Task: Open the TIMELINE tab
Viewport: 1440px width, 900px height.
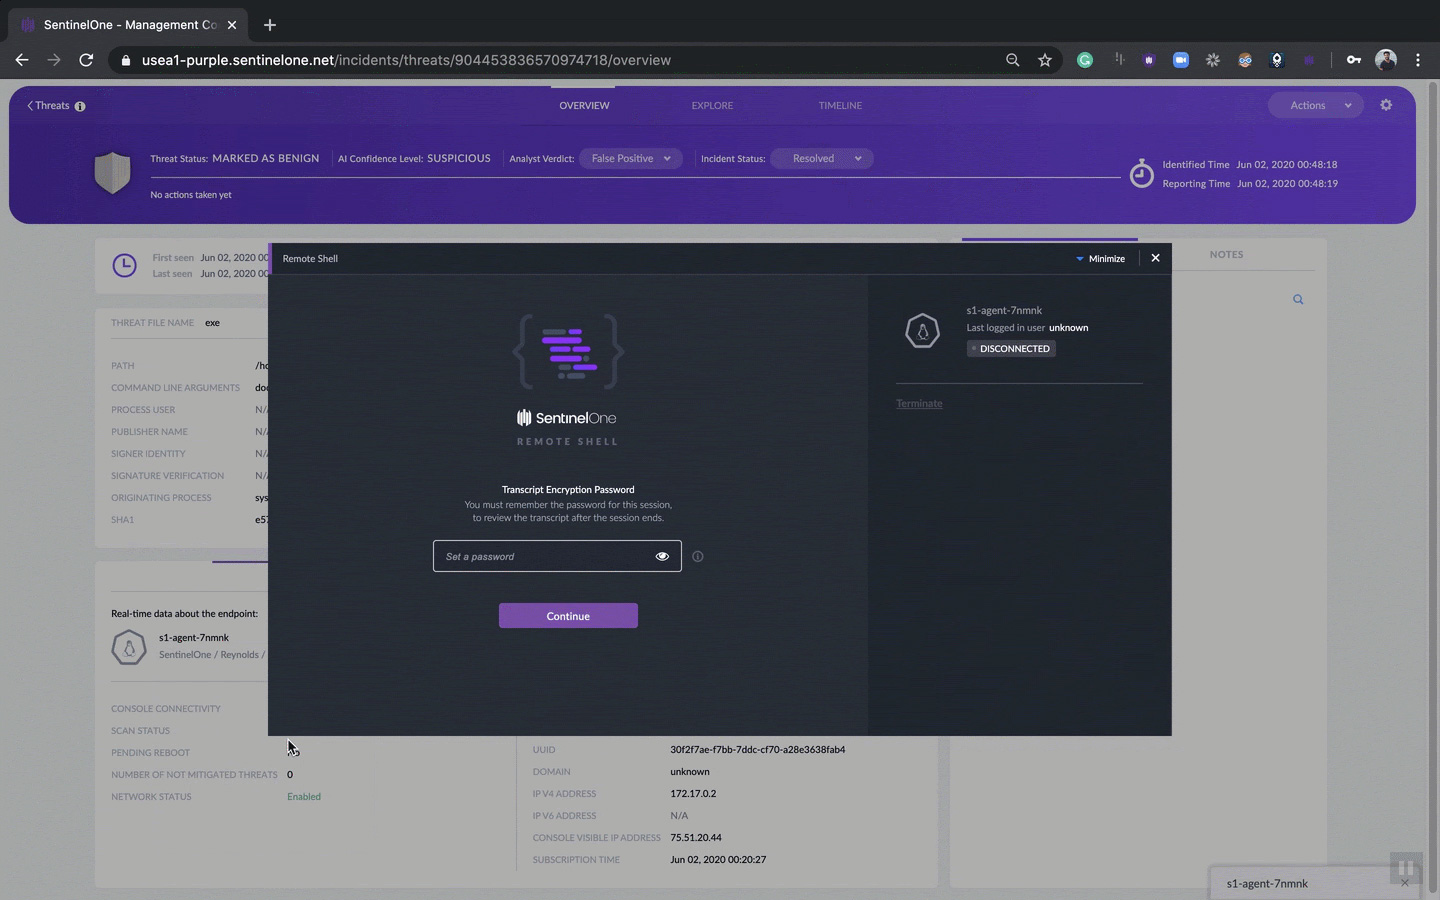Action: pos(840,105)
